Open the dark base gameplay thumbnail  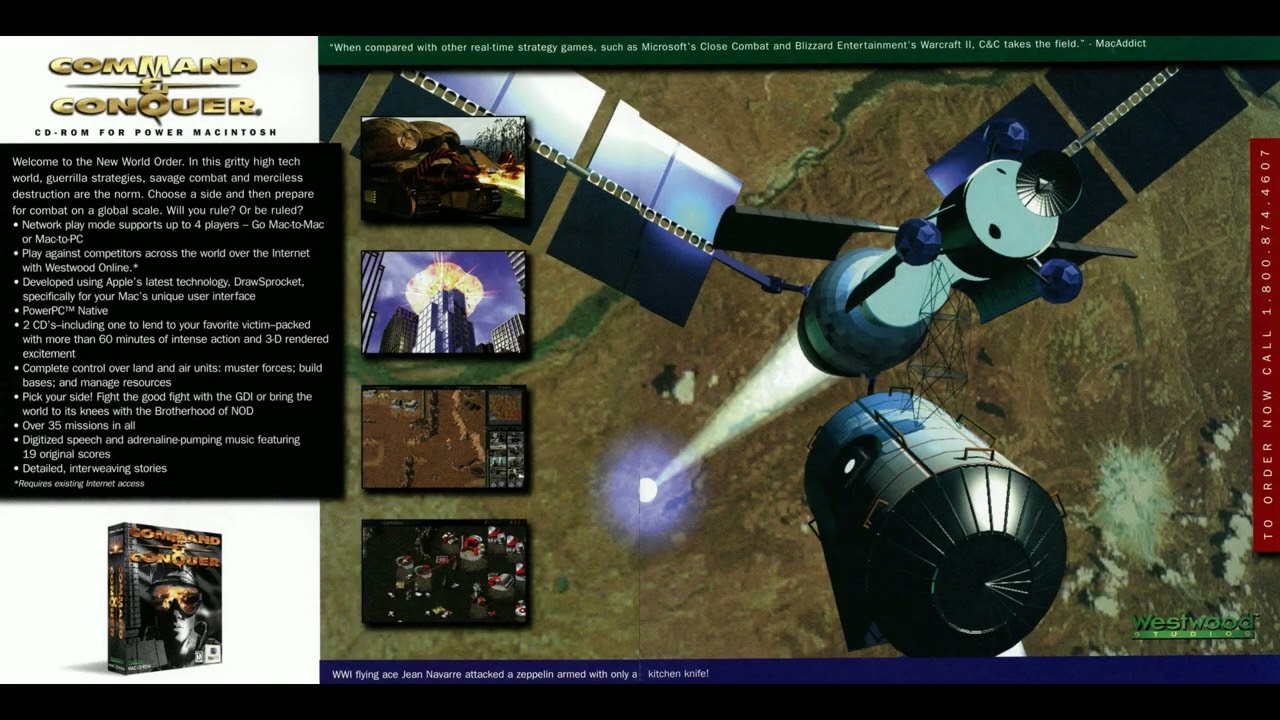coord(443,571)
